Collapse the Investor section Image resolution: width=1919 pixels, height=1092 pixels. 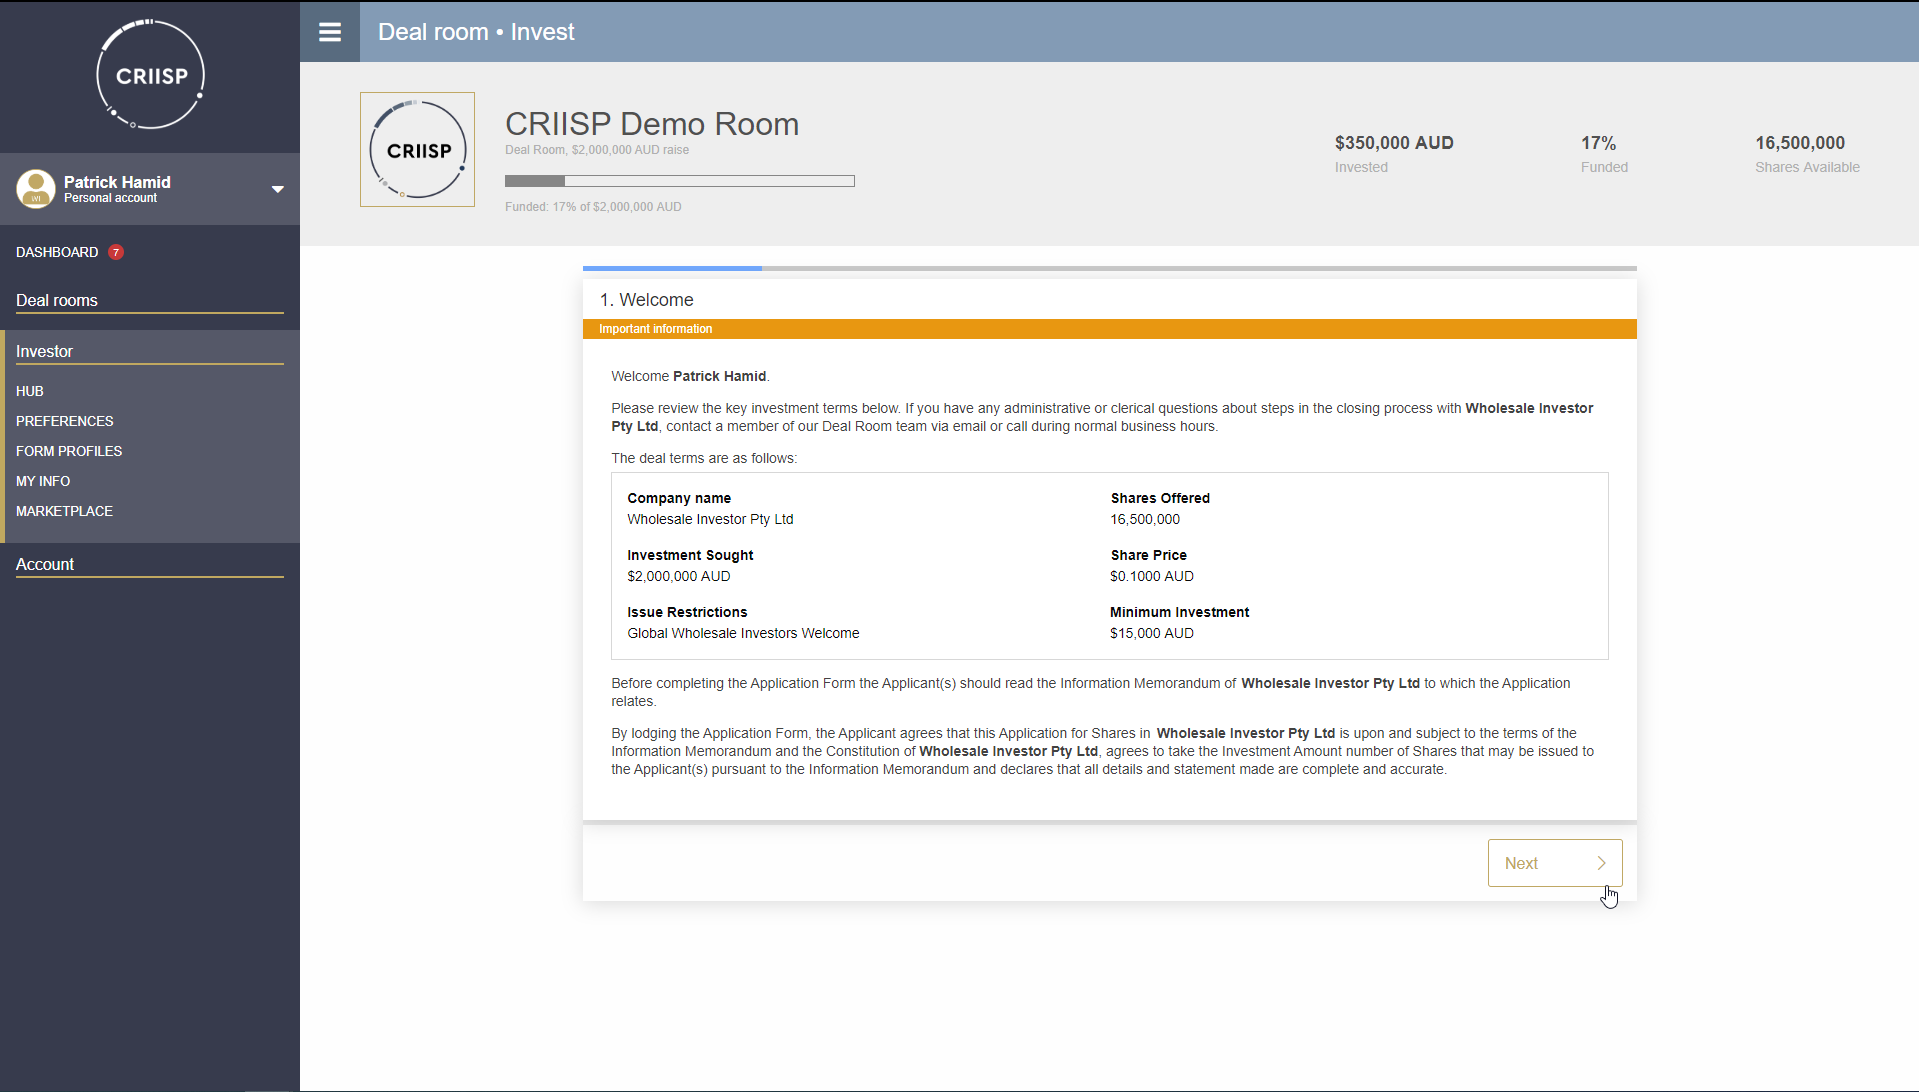(x=150, y=351)
